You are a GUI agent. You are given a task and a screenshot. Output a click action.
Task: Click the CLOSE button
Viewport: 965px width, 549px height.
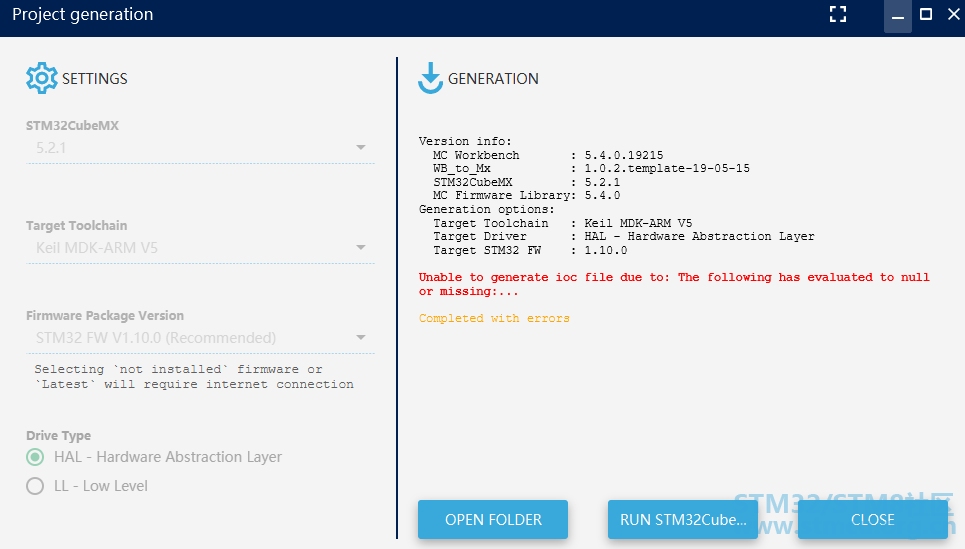873,519
